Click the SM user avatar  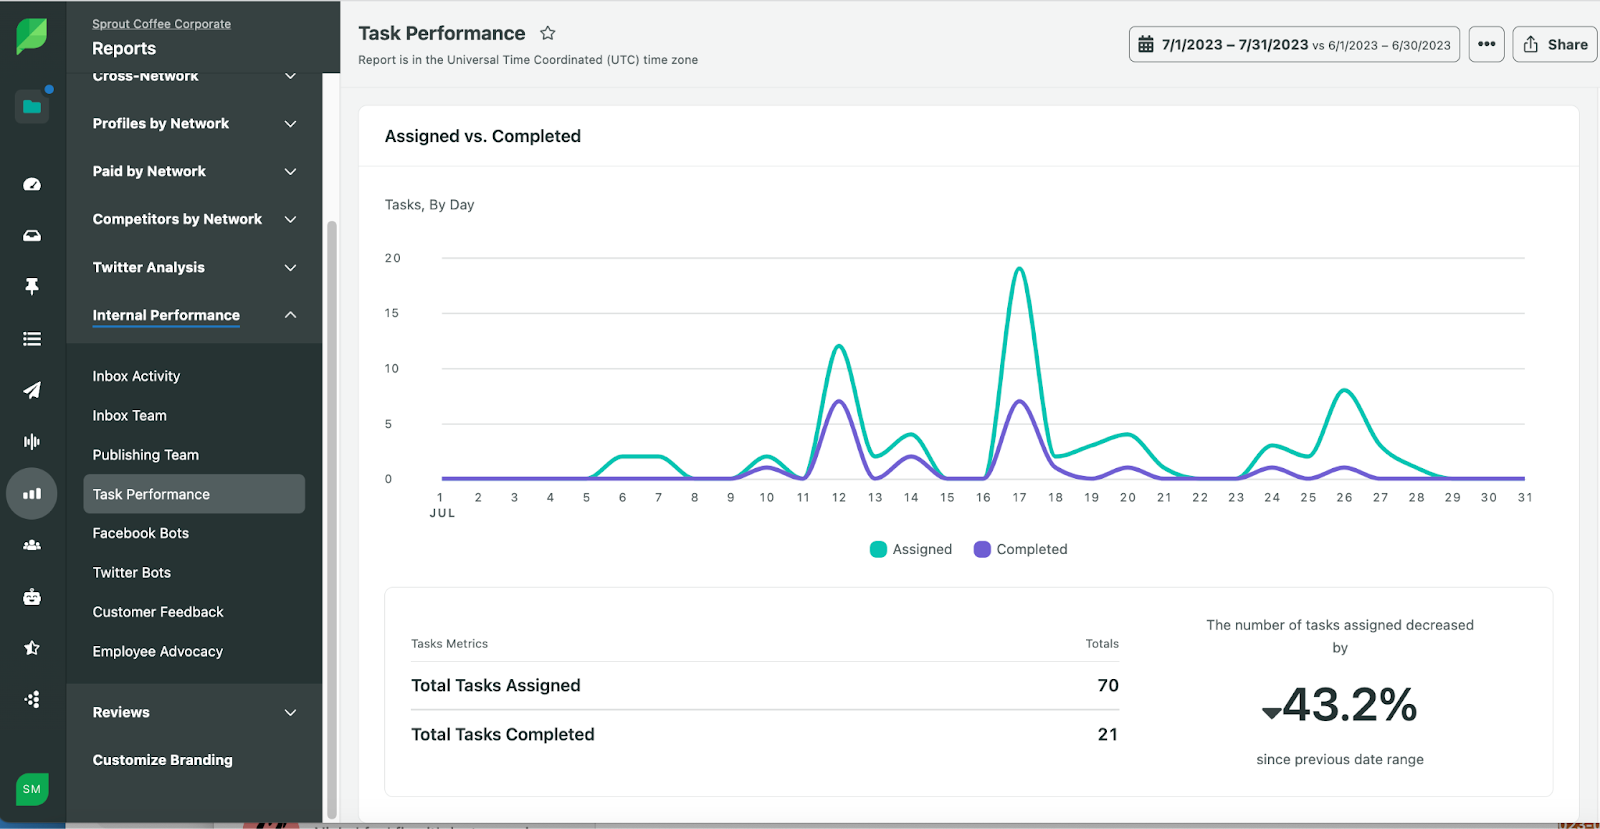click(32, 789)
